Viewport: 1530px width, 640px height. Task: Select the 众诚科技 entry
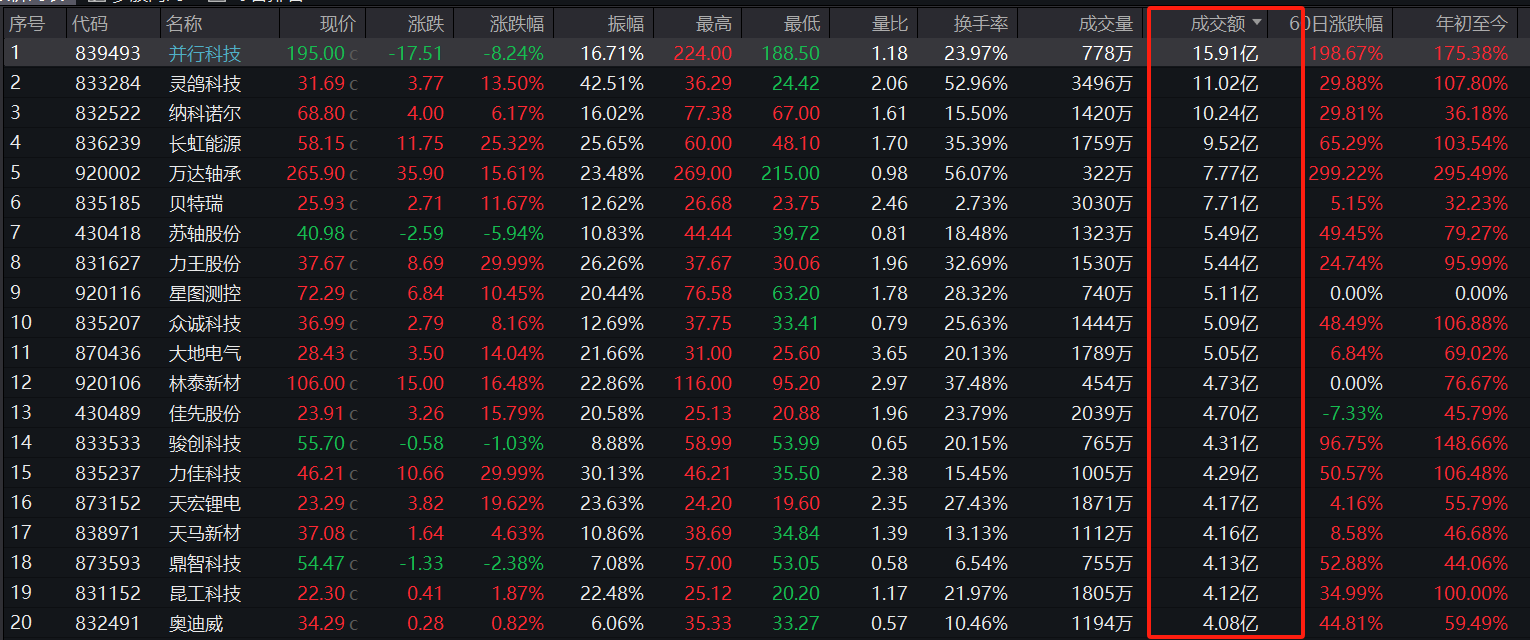pyautogui.click(x=205, y=323)
